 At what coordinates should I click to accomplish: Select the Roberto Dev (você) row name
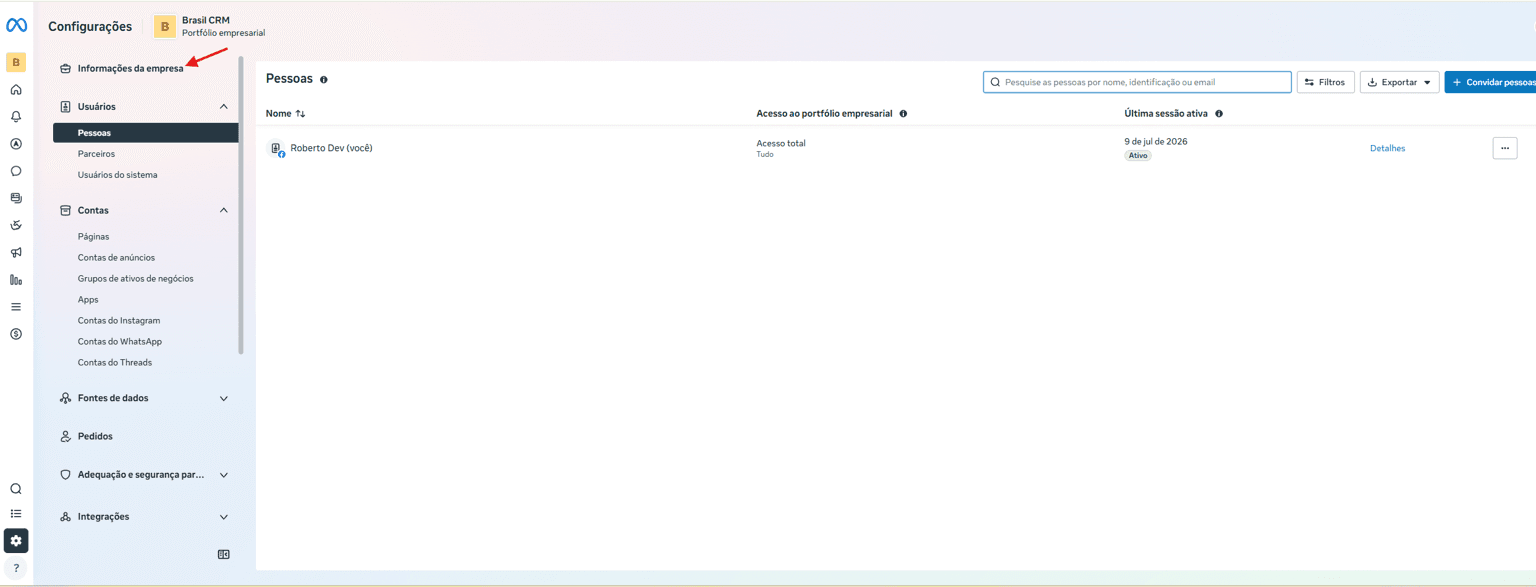click(331, 148)
